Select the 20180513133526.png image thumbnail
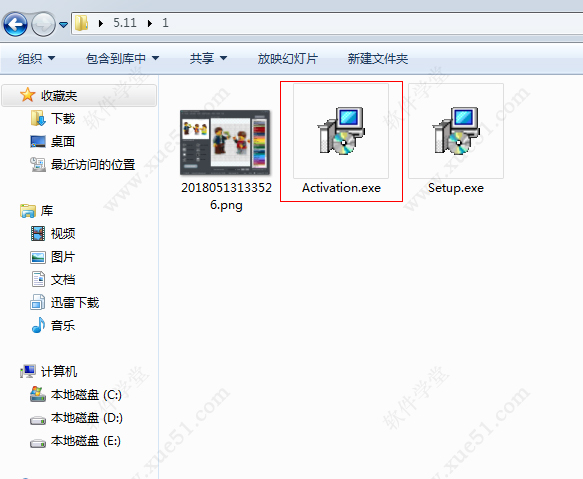The image size is (583, 479). 225,143
